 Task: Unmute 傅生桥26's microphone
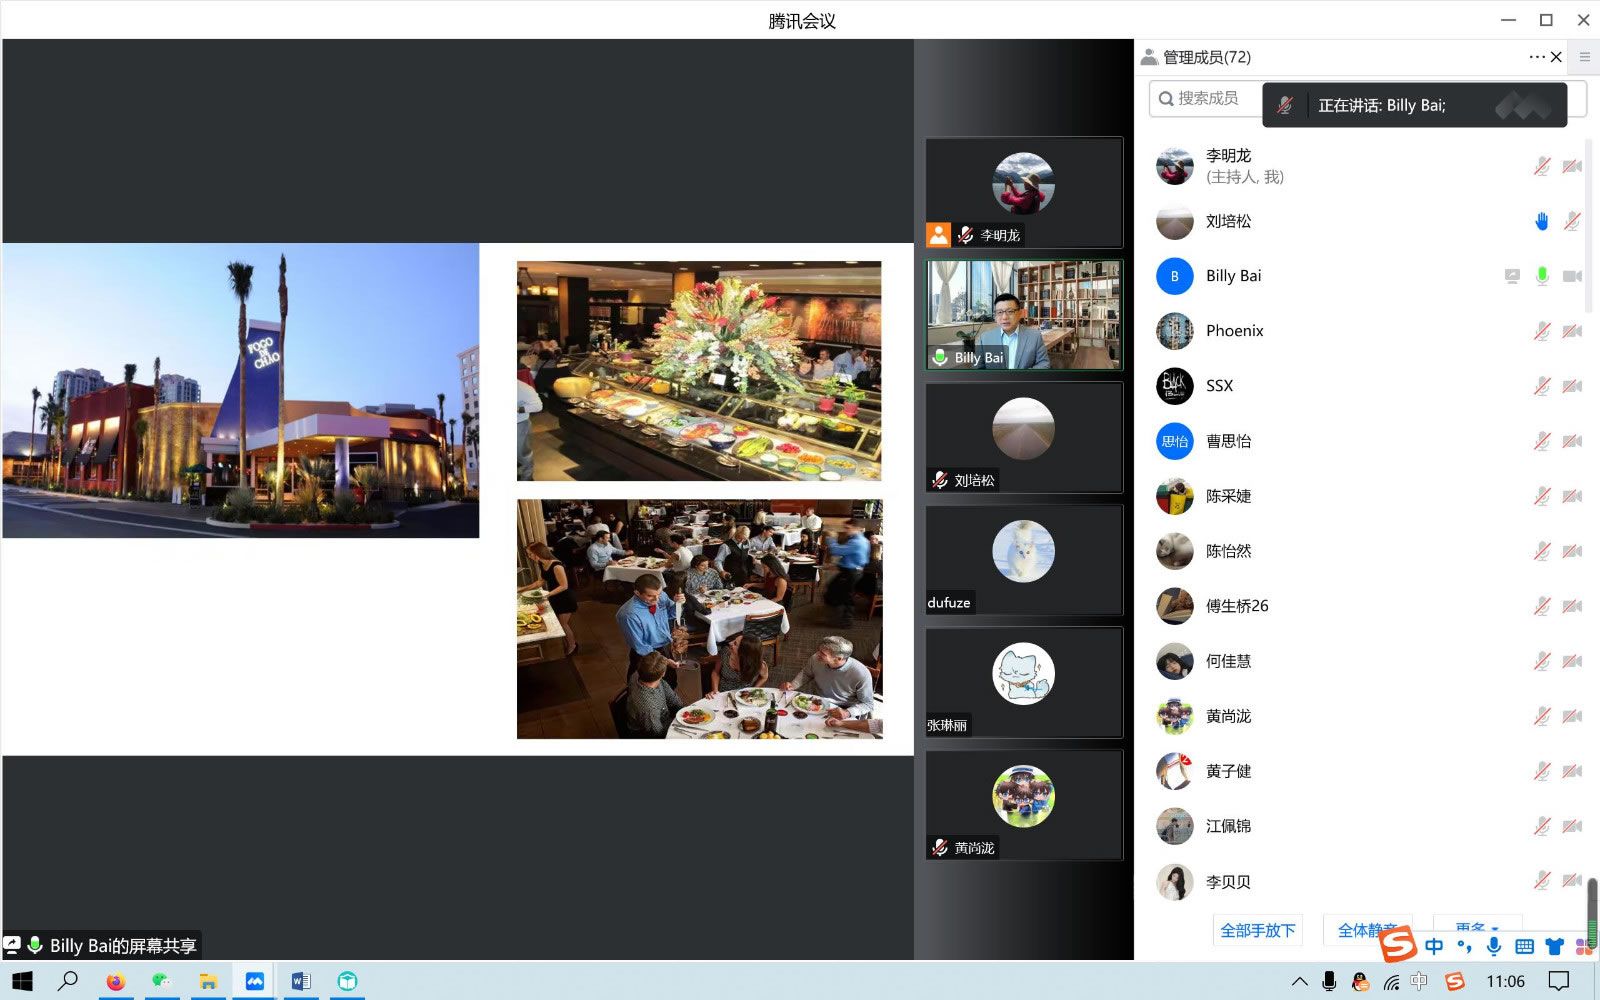coord(1542,606)
